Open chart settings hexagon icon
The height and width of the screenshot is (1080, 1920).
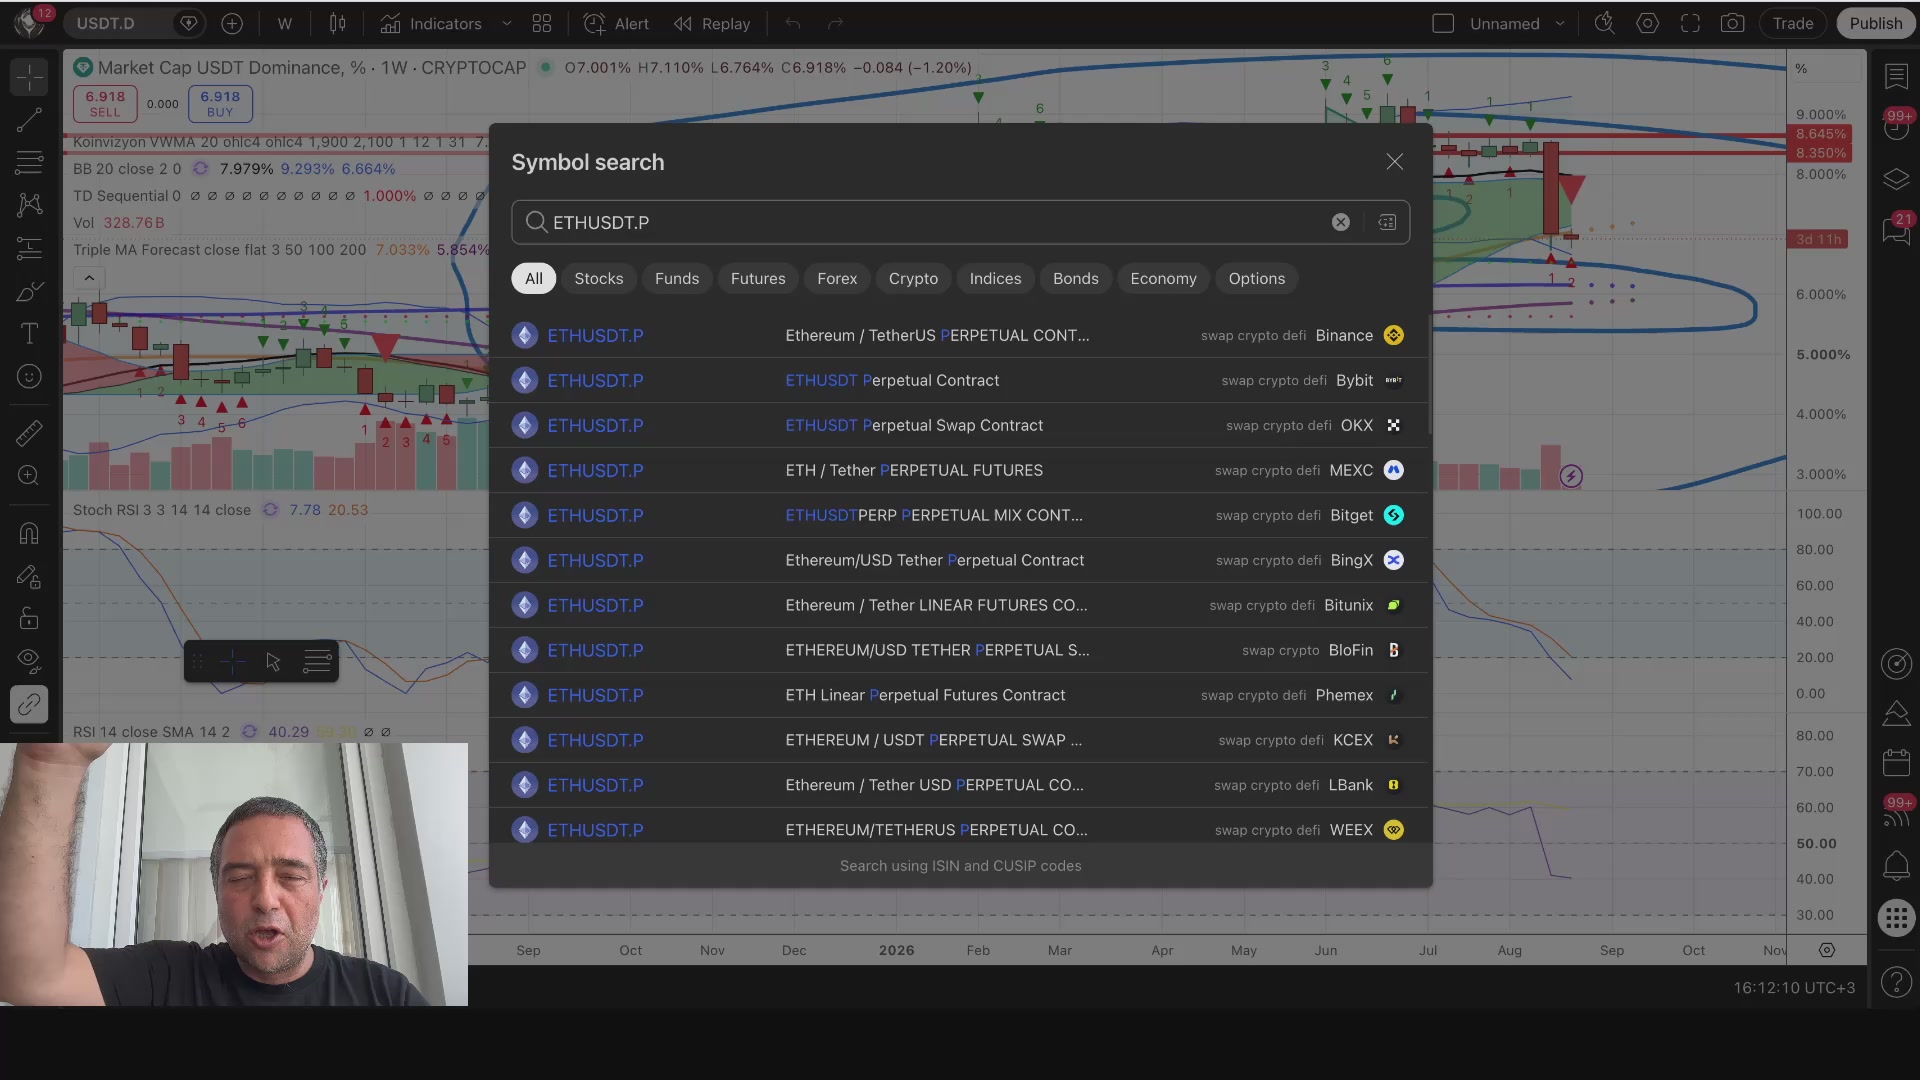click(x=1648, y=23)
